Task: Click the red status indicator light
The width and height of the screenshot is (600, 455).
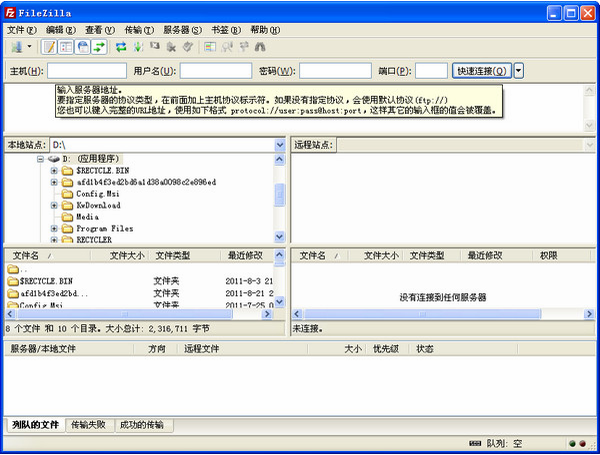Action: pos(582,444)
